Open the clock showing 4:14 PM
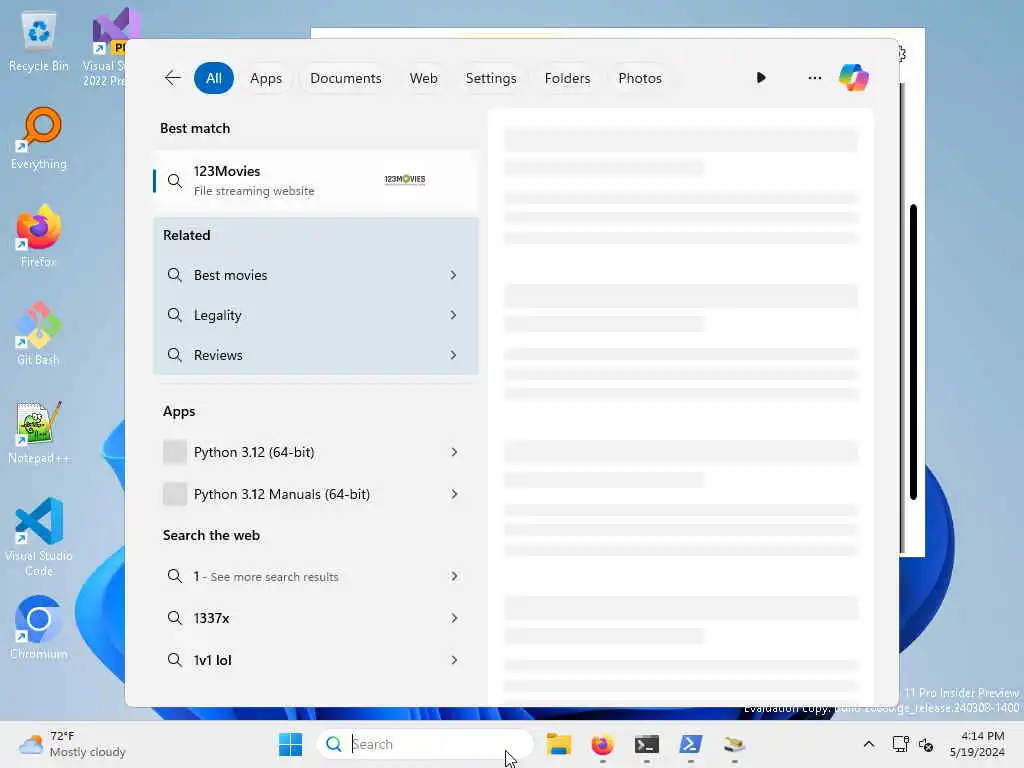This screenshot has width=1024, height=768. (x=977, y=744)
